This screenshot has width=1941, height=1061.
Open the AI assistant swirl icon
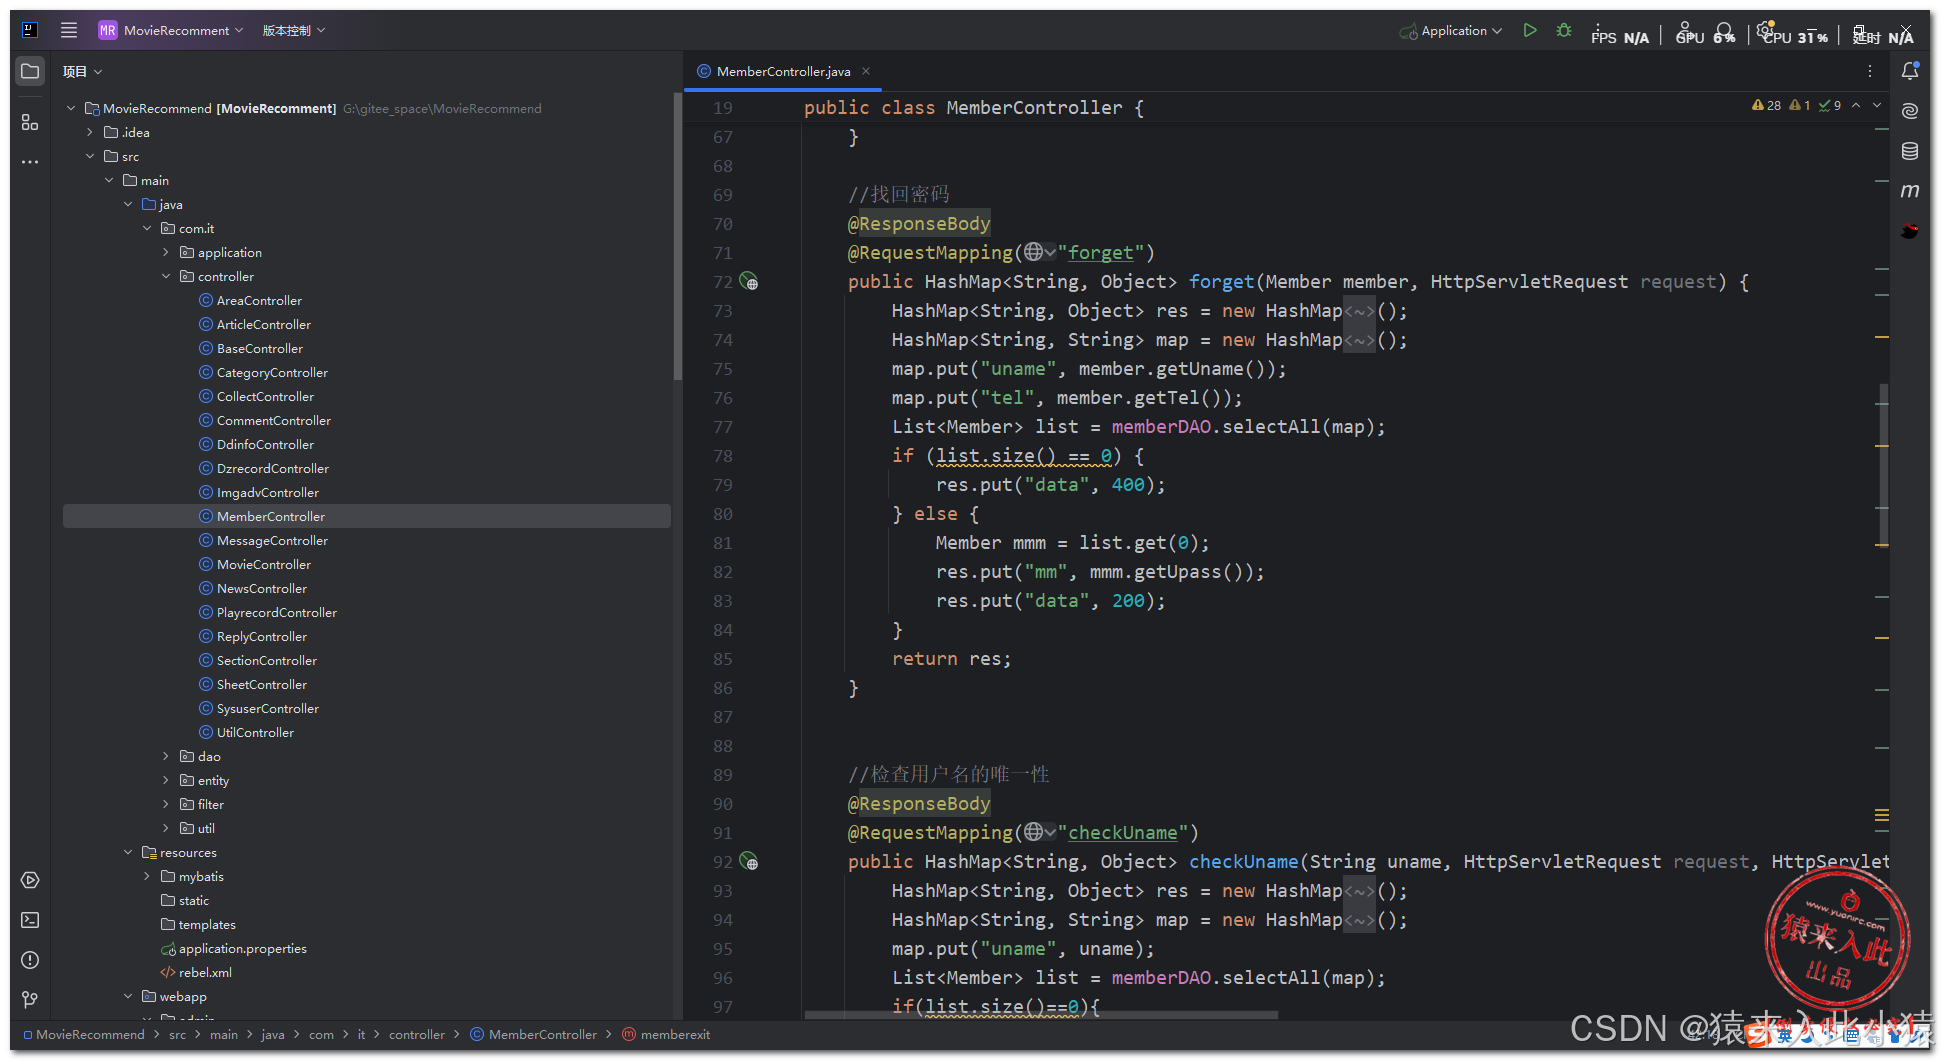1910,111
